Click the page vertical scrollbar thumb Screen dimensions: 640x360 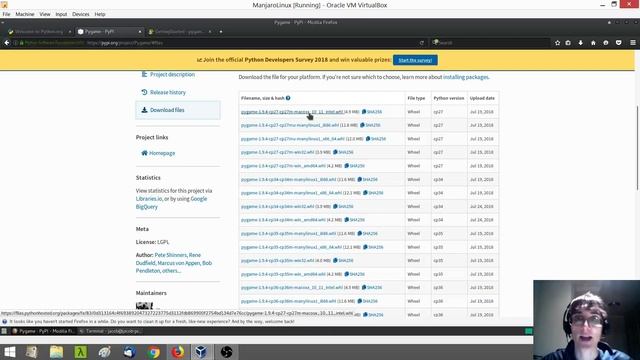click(637, 147)
